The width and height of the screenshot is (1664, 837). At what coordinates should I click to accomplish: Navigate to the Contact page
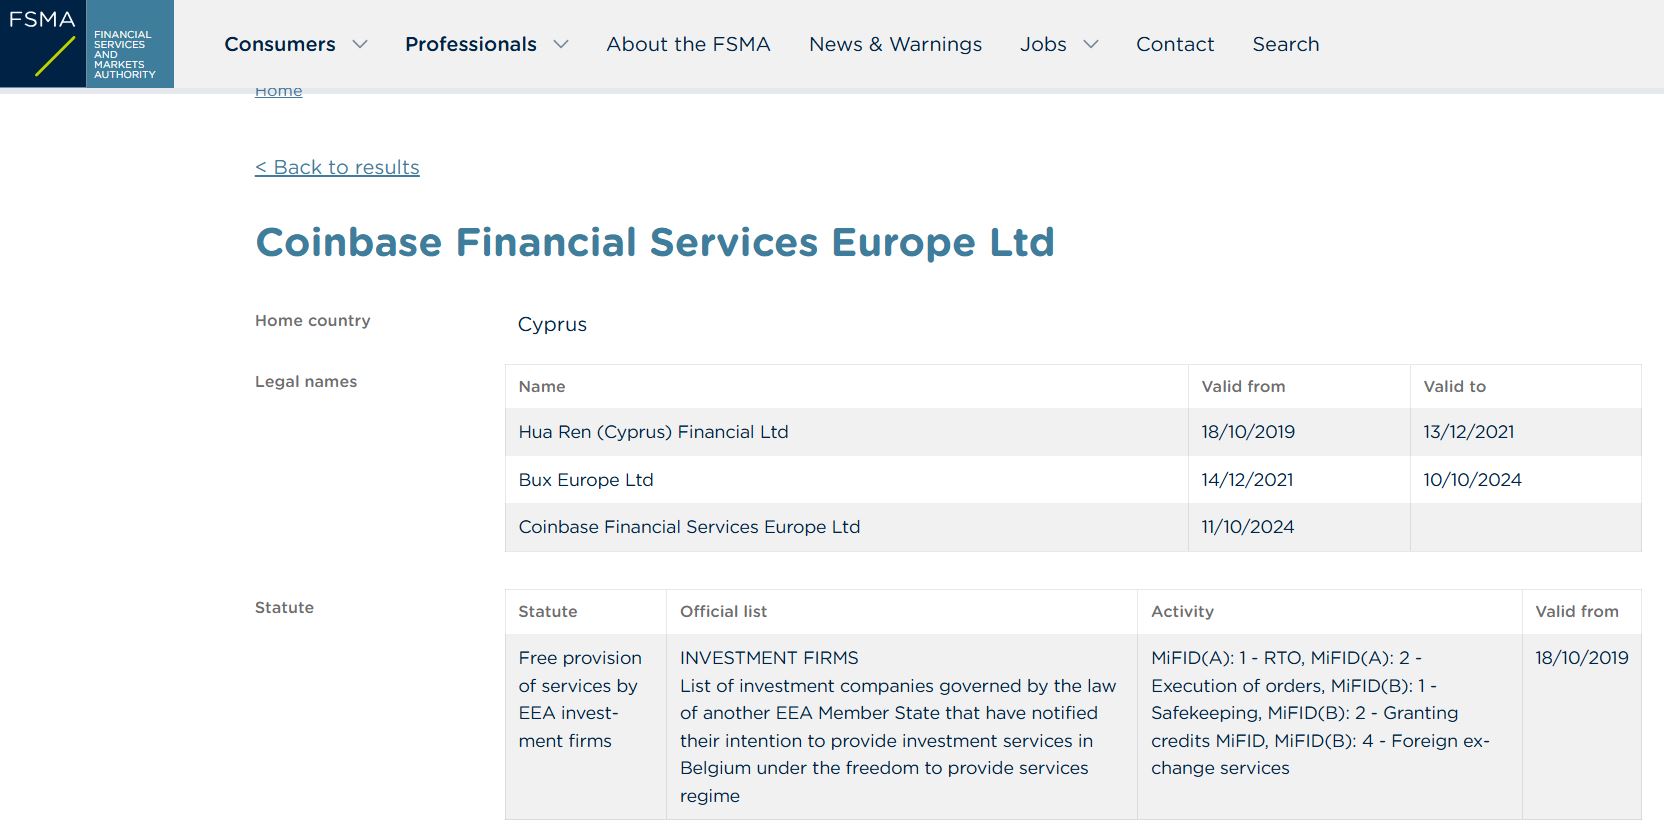tap(1175, 44)
